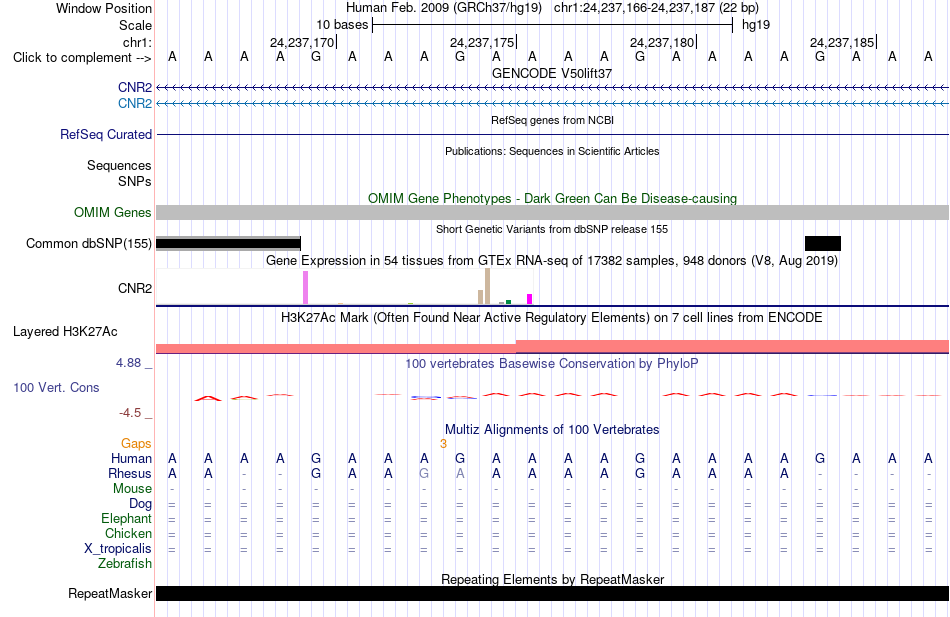Open 100 vertebrates Basewise Conservation by PhyloP title
This screenshot has height=617, width=950.
click(552, 364)
